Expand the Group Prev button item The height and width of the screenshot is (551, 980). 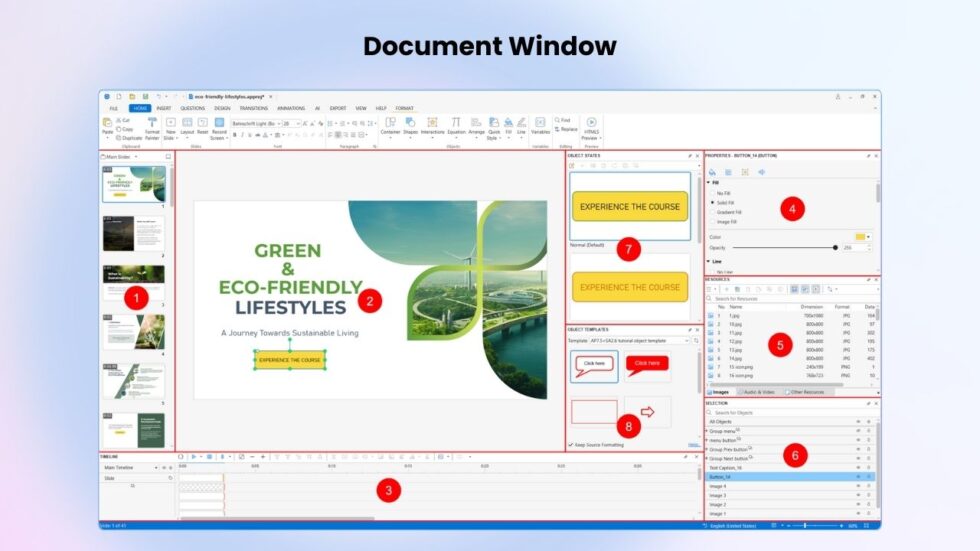click(x=707, y=449)
